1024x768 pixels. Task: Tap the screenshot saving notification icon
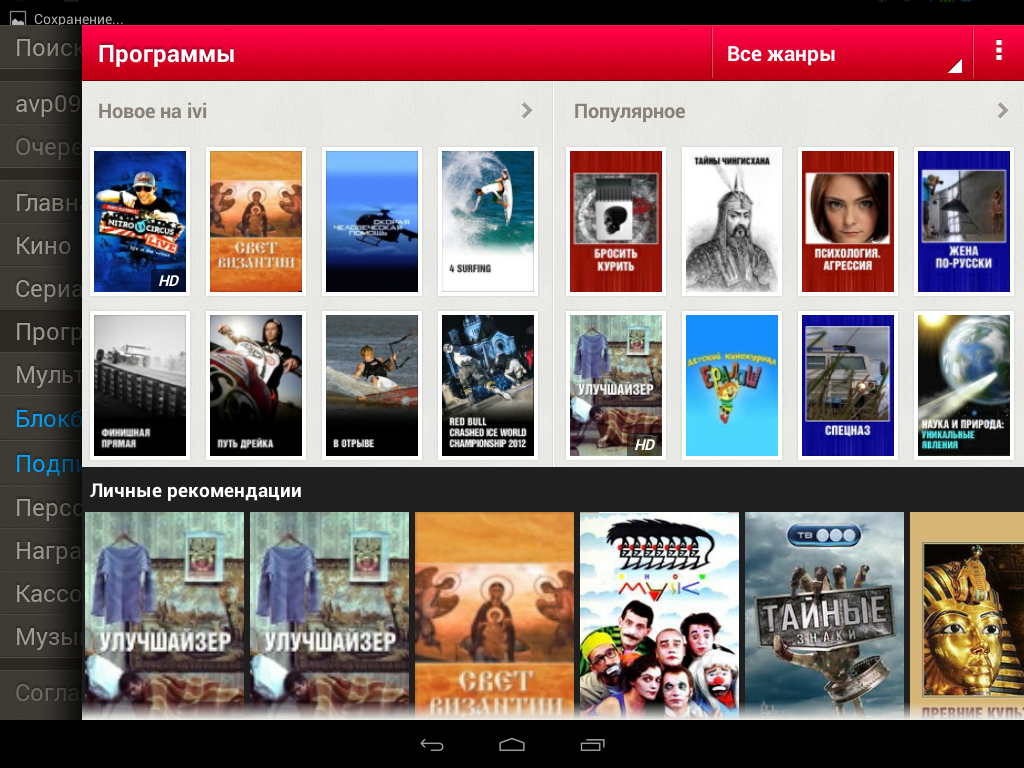click(x=17, y=18)
